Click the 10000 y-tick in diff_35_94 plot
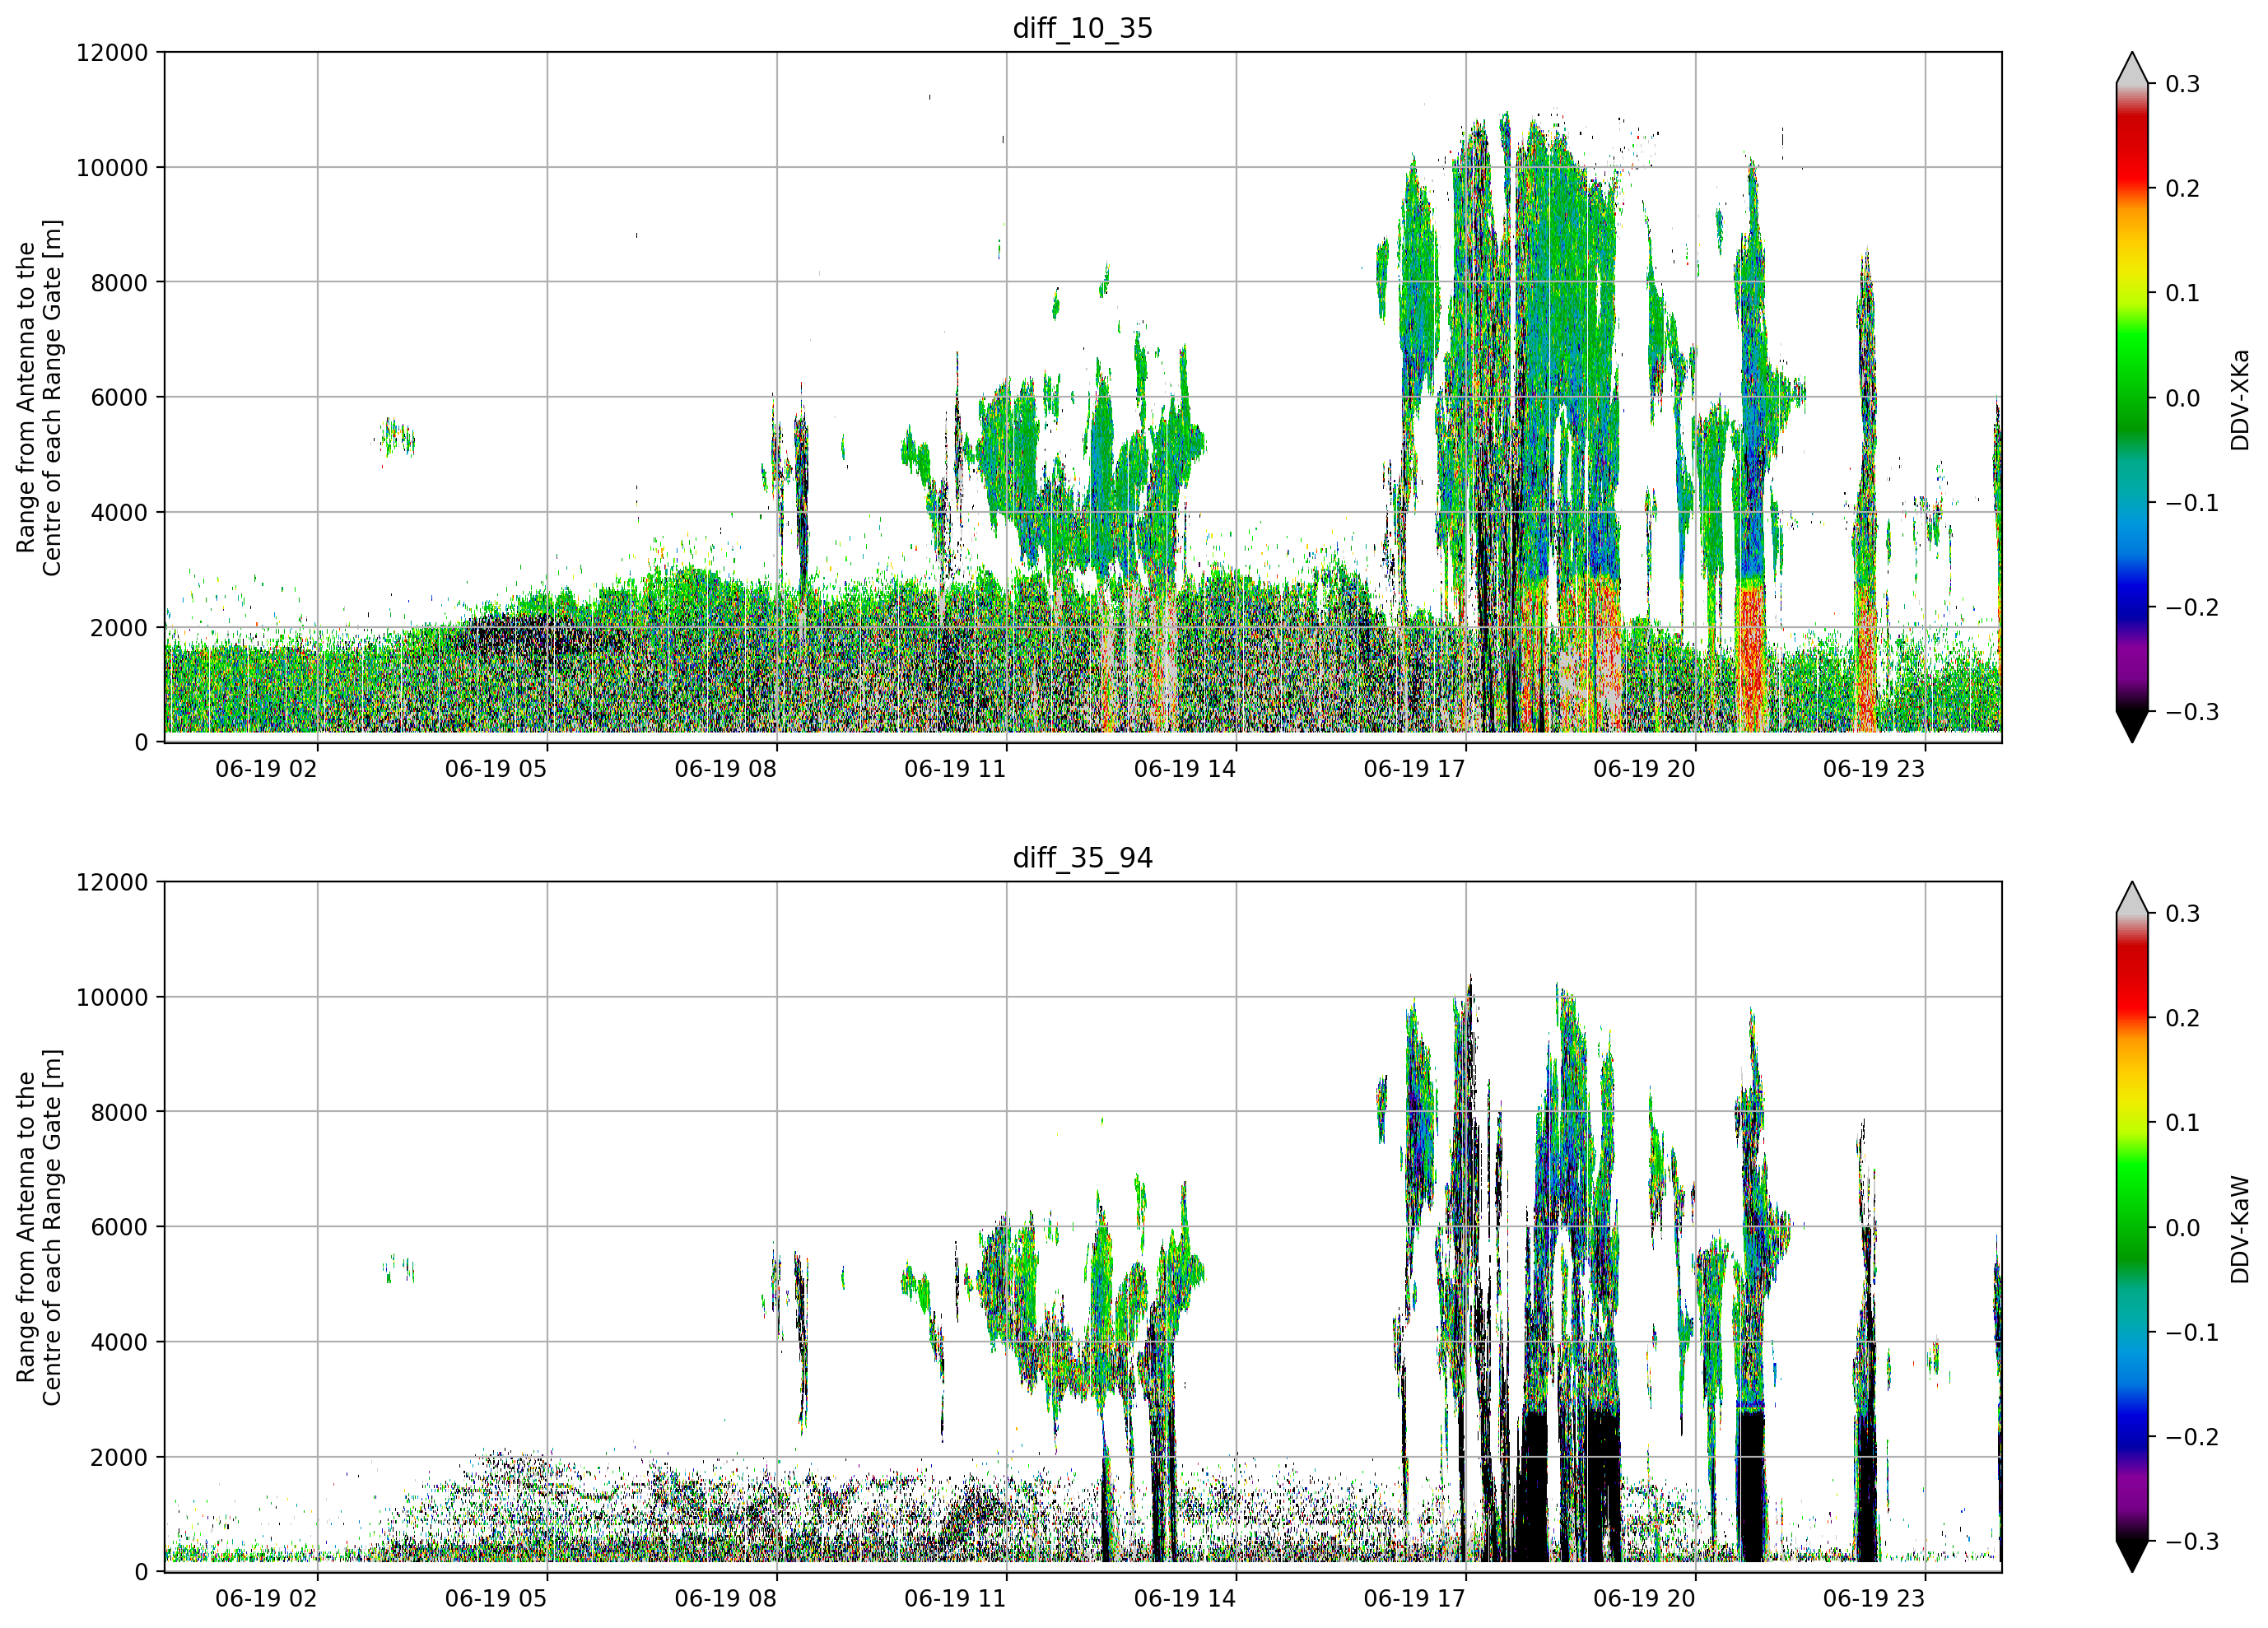 tap(112, 998)
